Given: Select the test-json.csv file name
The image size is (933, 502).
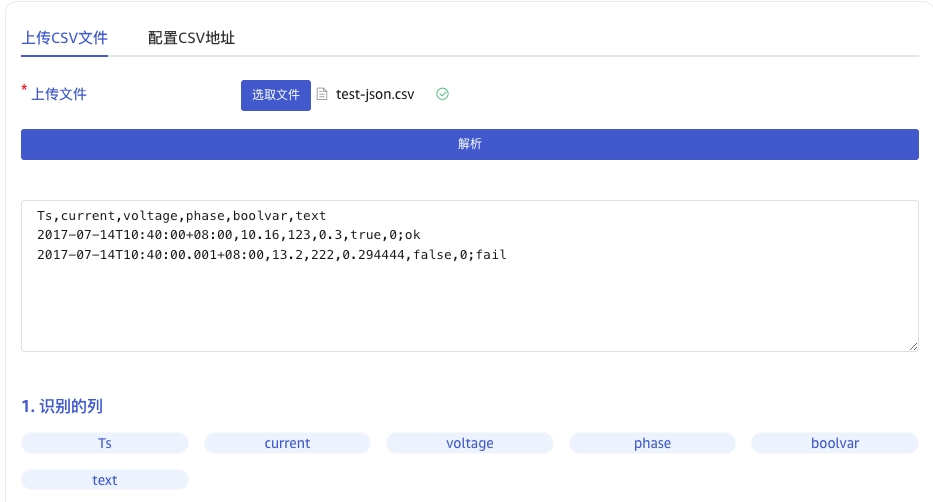Looking at the screenshot, I should [375, 95].
